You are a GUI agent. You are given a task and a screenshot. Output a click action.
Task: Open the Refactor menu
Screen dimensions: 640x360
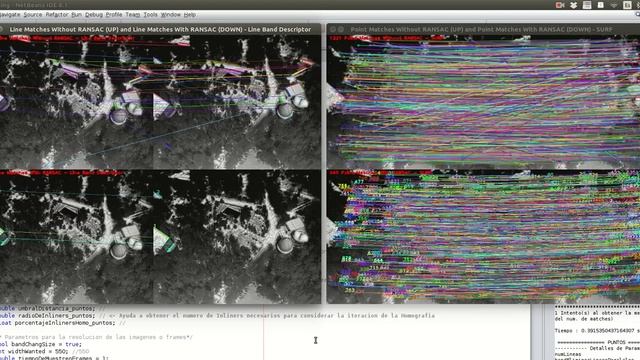coord(57,15)
